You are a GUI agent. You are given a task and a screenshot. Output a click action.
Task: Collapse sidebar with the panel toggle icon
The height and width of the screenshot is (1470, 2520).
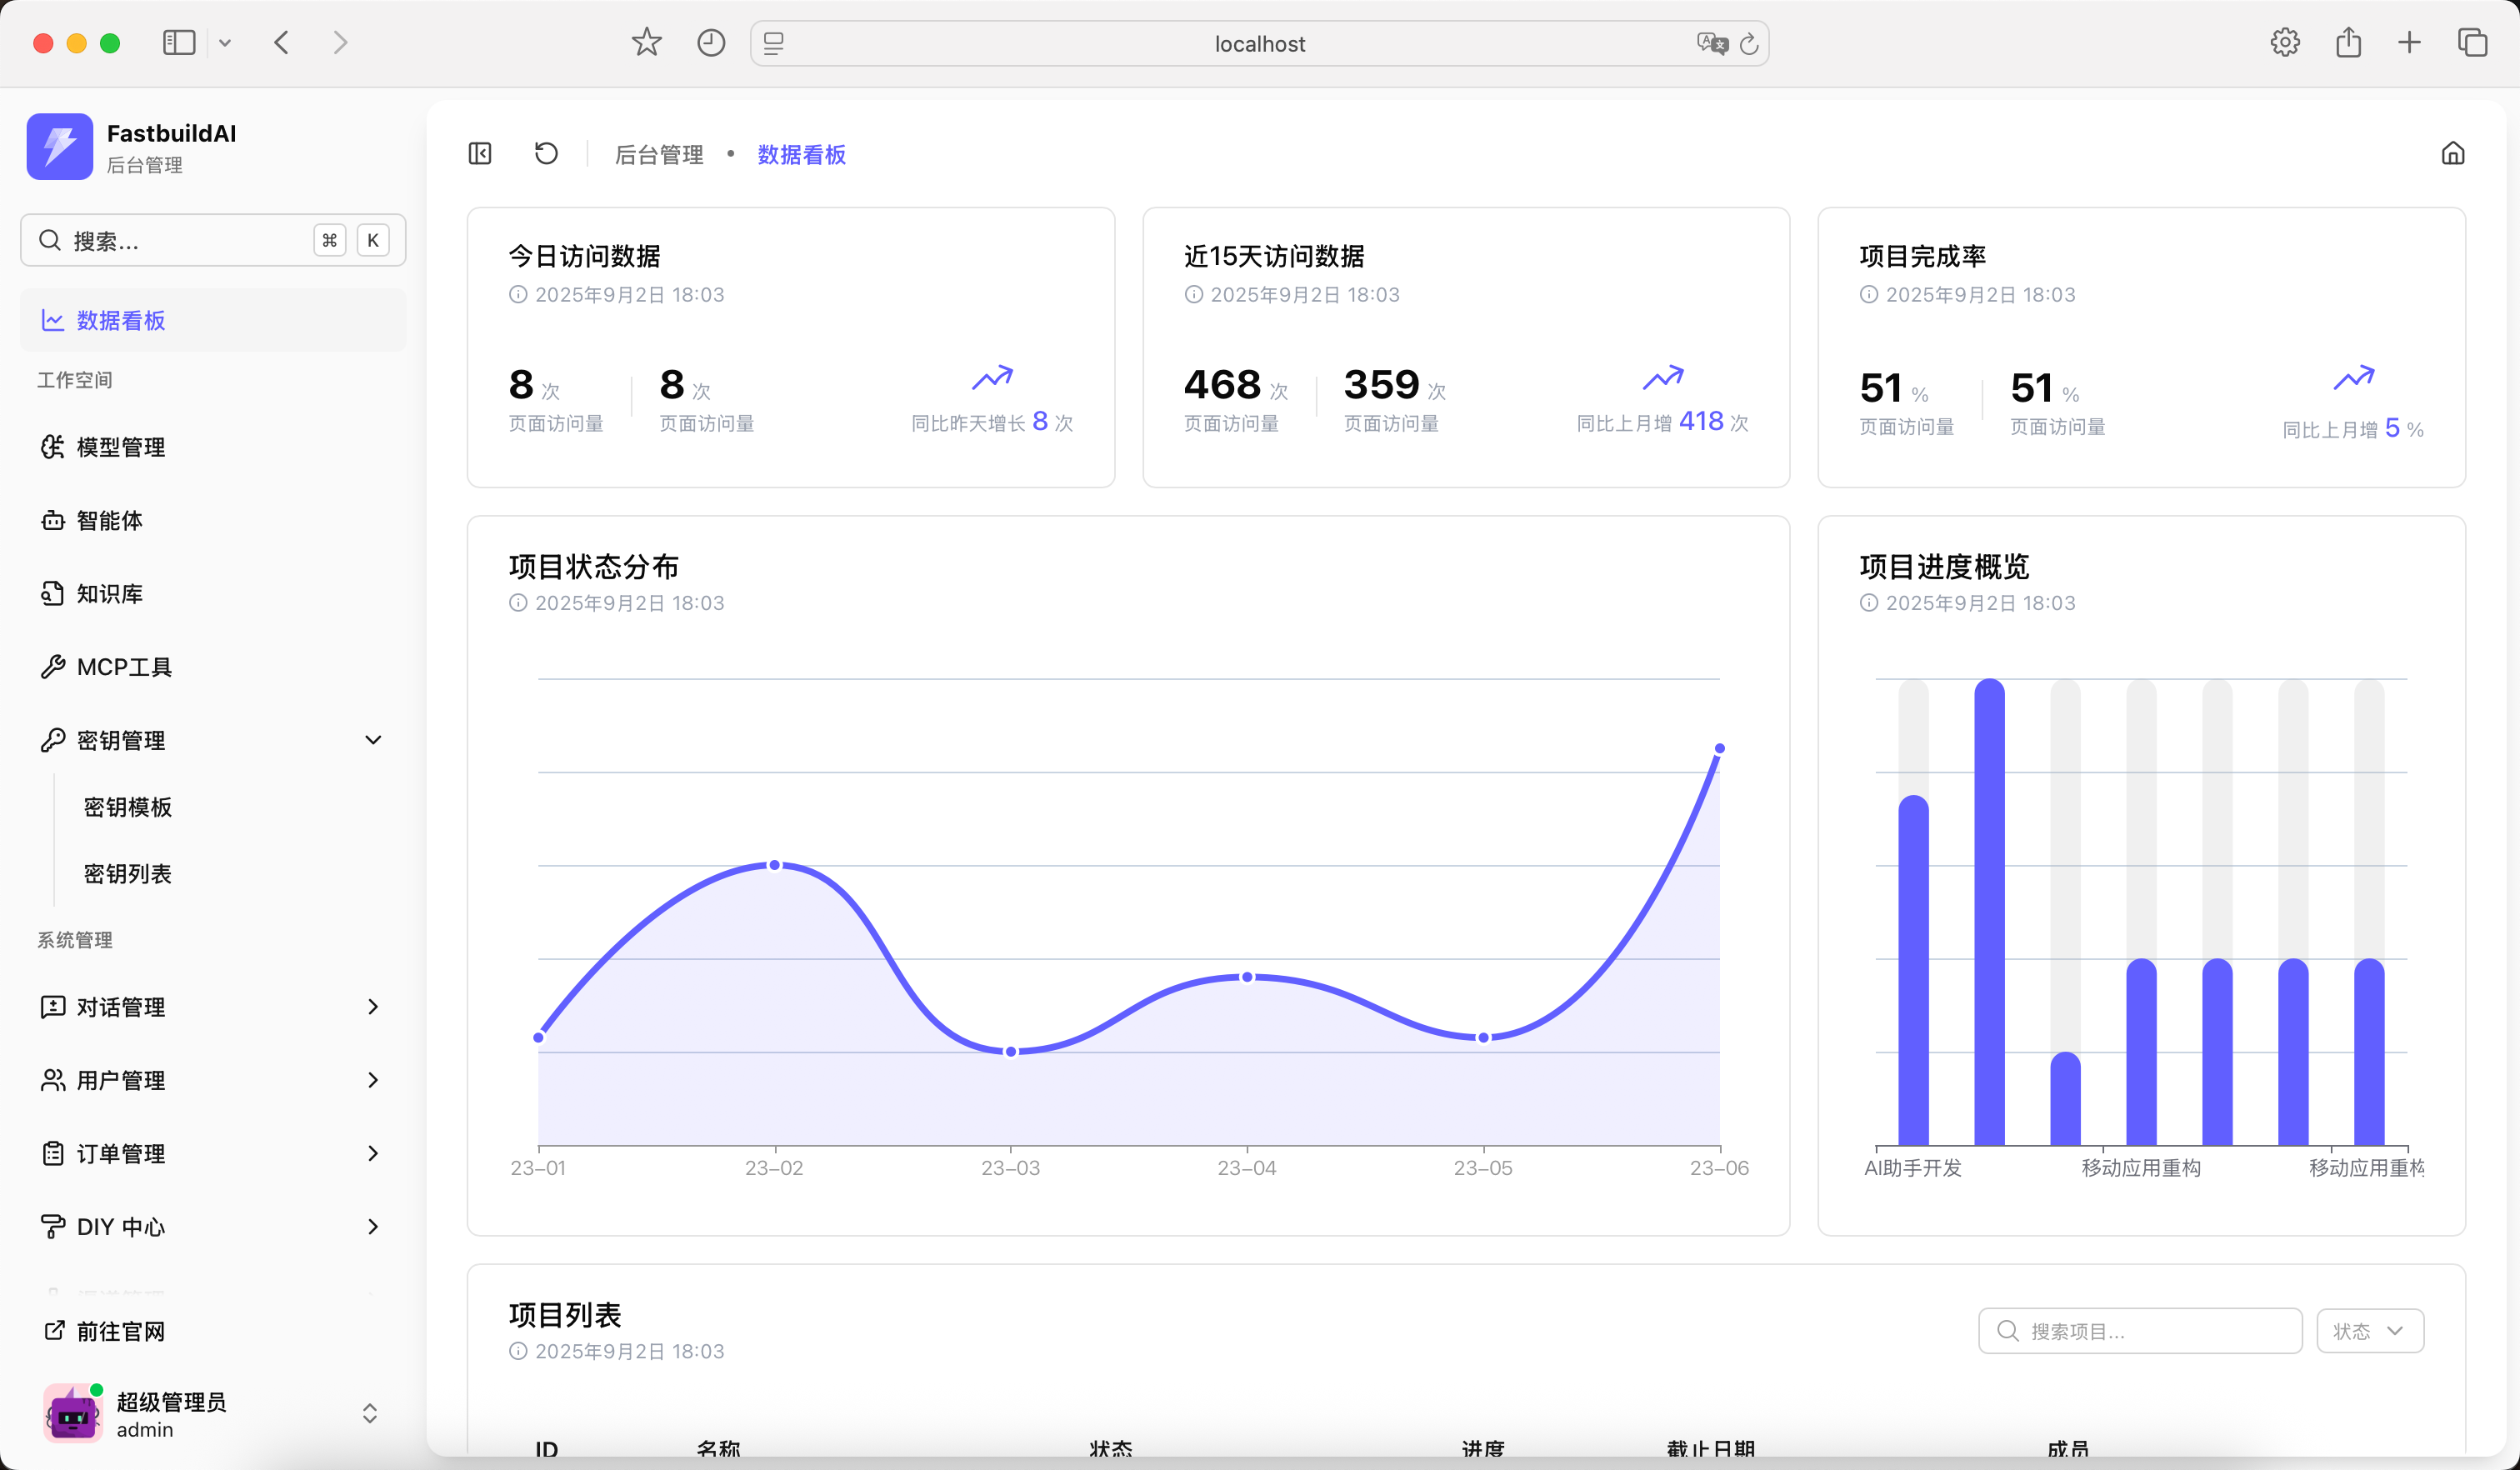(x=480, y=154)
